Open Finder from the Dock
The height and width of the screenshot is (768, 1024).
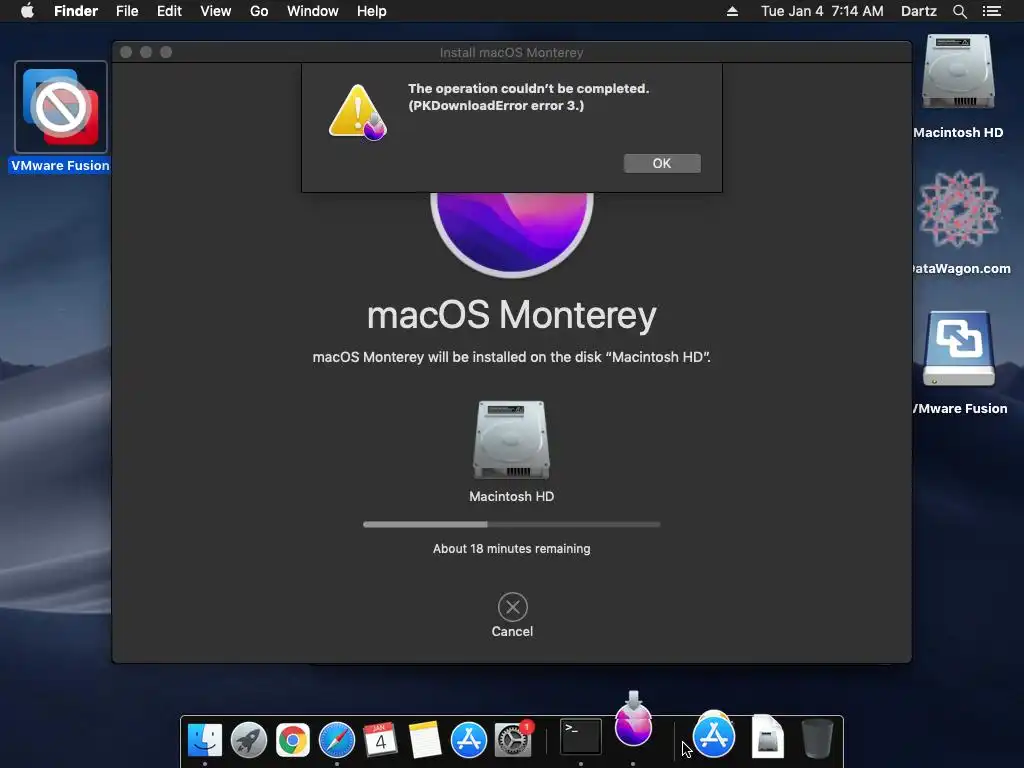coord(204,740)
